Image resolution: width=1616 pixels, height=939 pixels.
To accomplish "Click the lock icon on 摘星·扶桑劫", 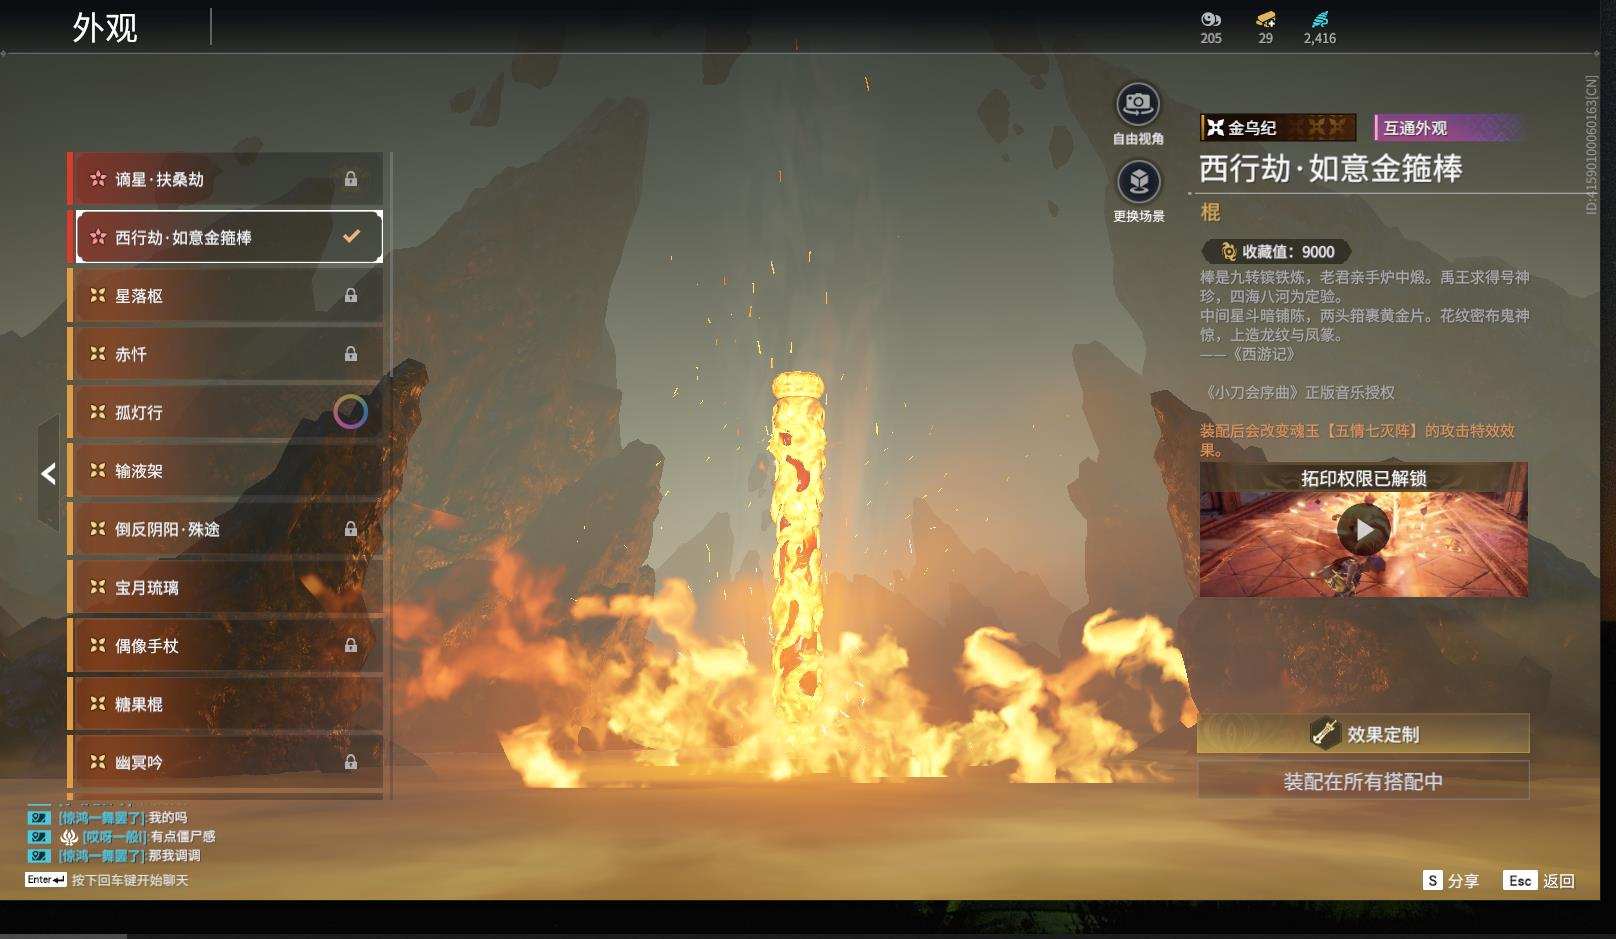I will (x=351, y=179).
